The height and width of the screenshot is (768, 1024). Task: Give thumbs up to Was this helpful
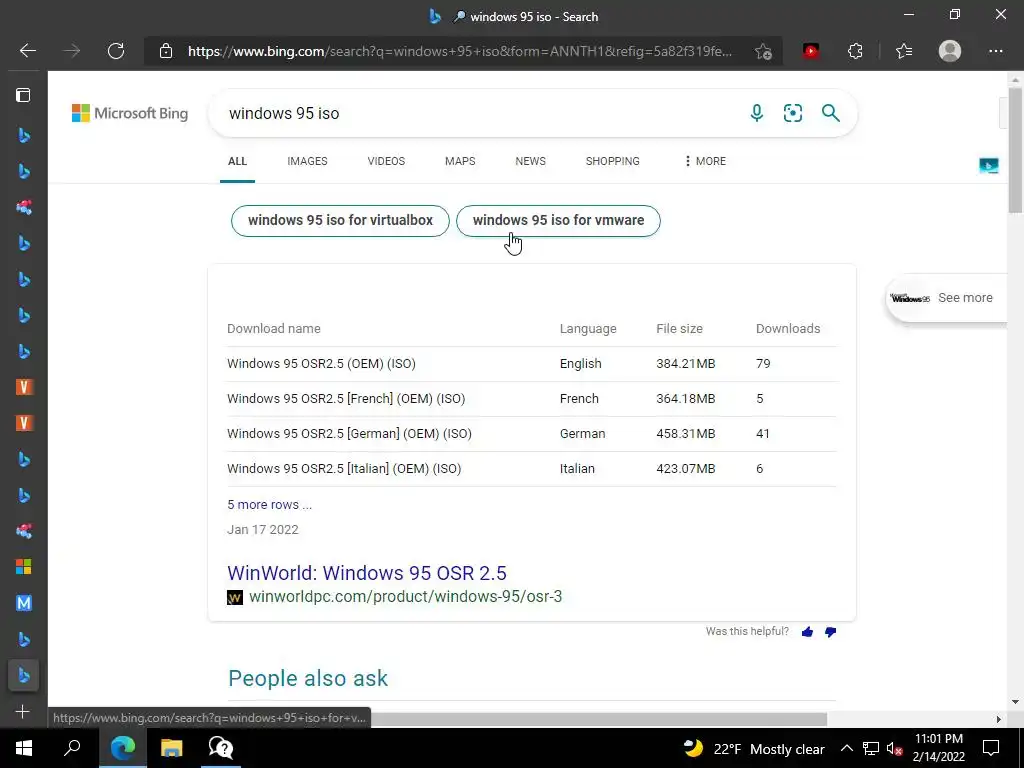(807, 632)
